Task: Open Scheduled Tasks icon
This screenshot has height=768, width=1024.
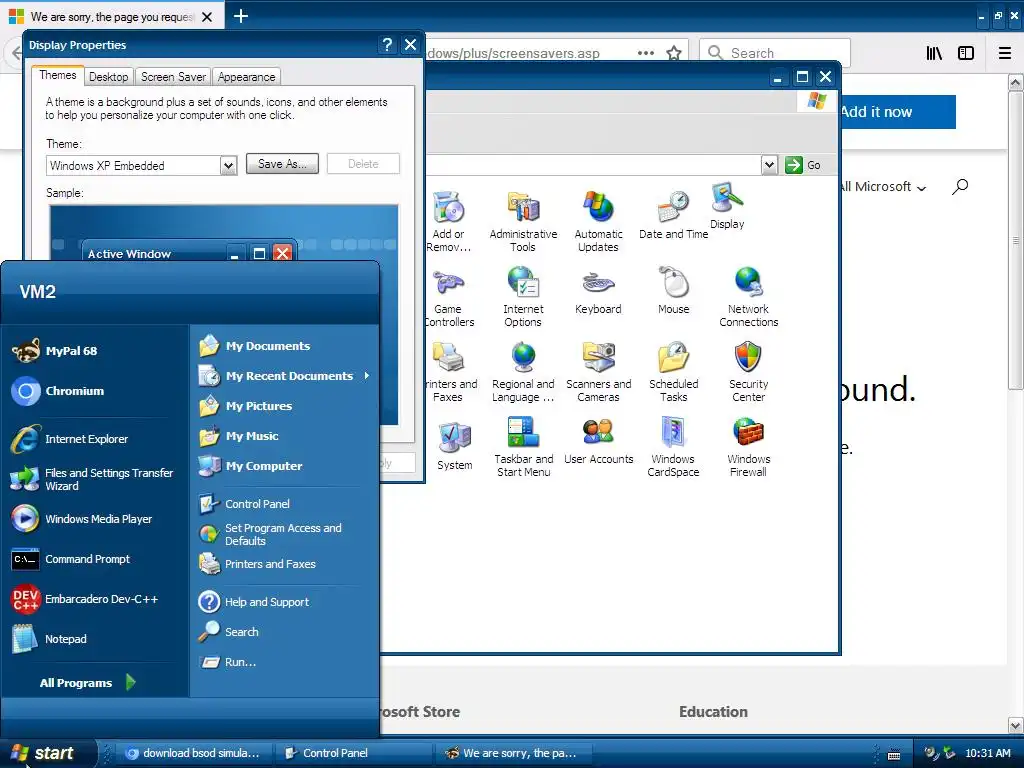Action: (673, 372)
